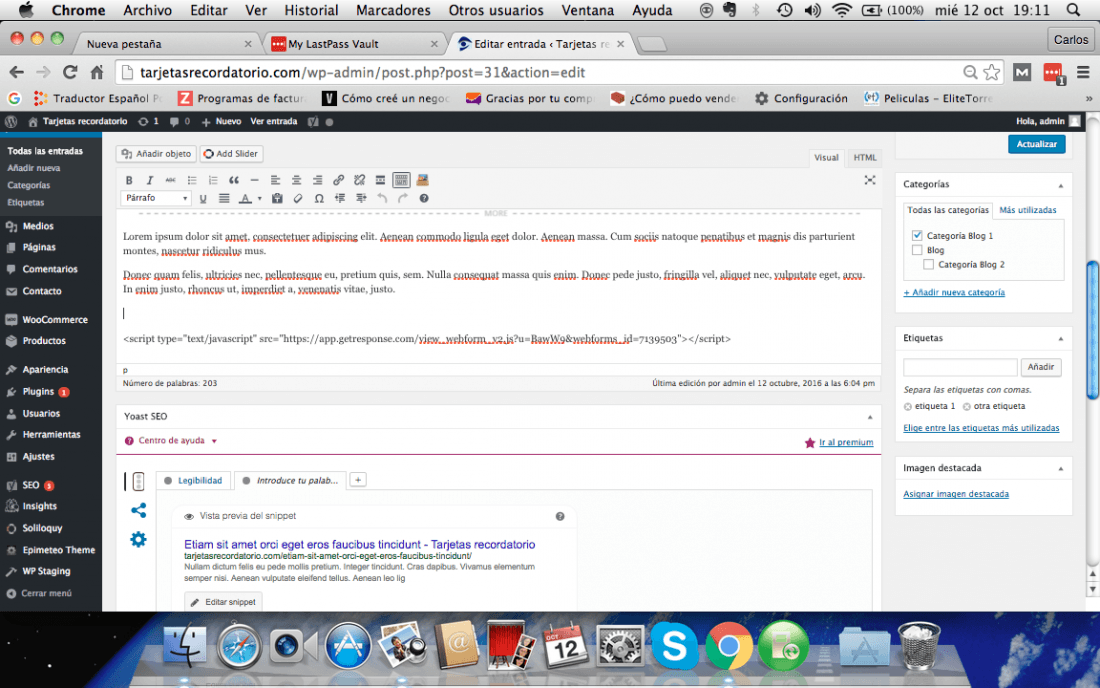Clear formatting with eraser icon
The width and height of the screenshot is (1100, 688).
pos(298,198)
